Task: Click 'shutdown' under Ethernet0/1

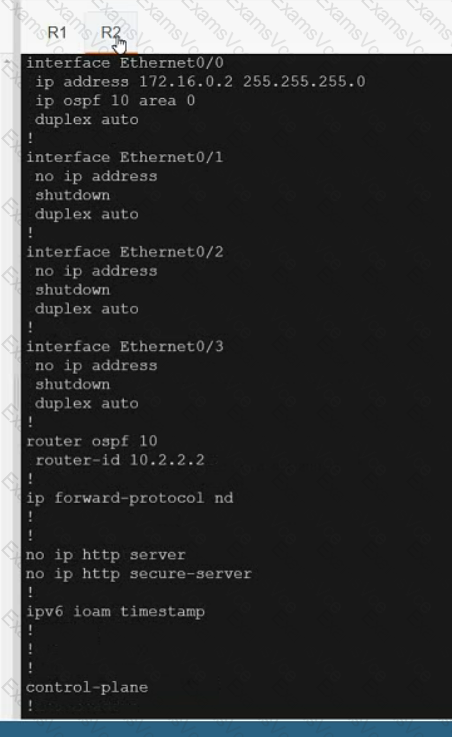Action: (72, 195)
